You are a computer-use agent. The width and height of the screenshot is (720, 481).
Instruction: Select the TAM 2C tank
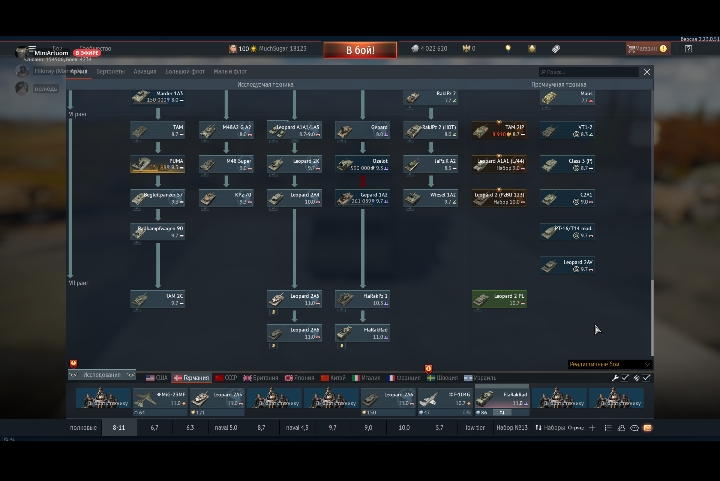pos(158,299)
